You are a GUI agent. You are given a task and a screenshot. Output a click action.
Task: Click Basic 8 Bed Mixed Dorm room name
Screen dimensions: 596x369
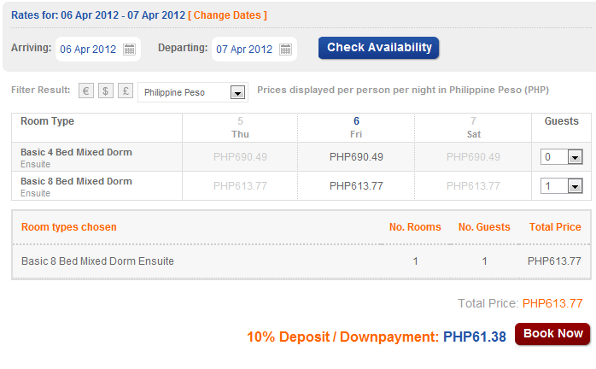tap(76, 181)
